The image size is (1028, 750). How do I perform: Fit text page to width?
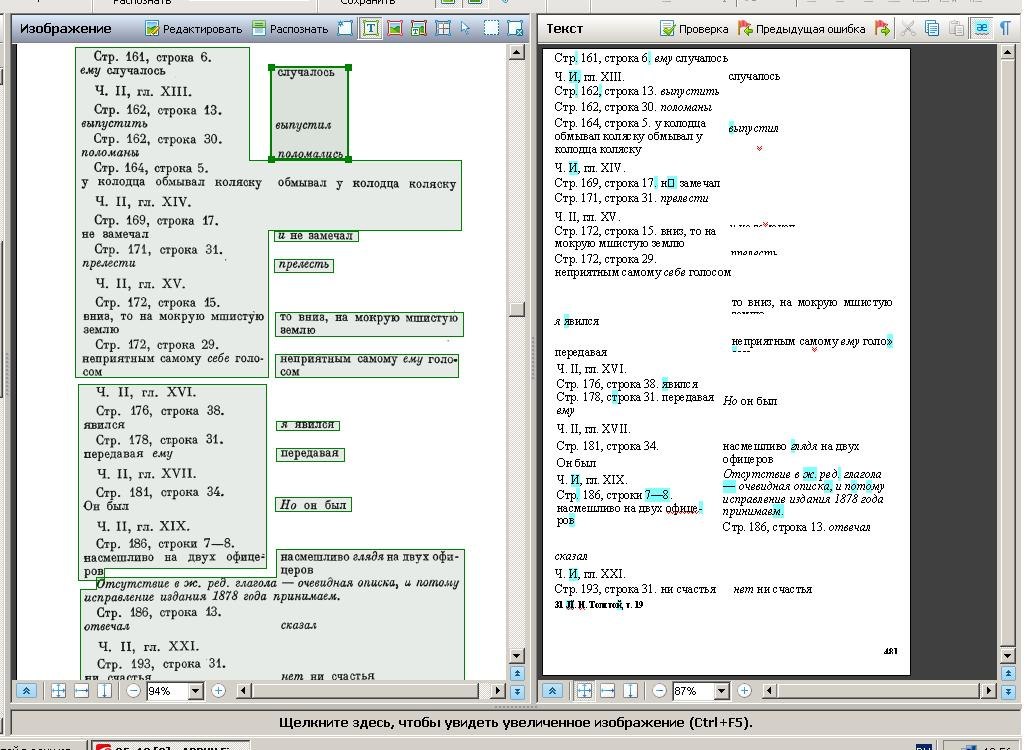[x=607, y=690]
